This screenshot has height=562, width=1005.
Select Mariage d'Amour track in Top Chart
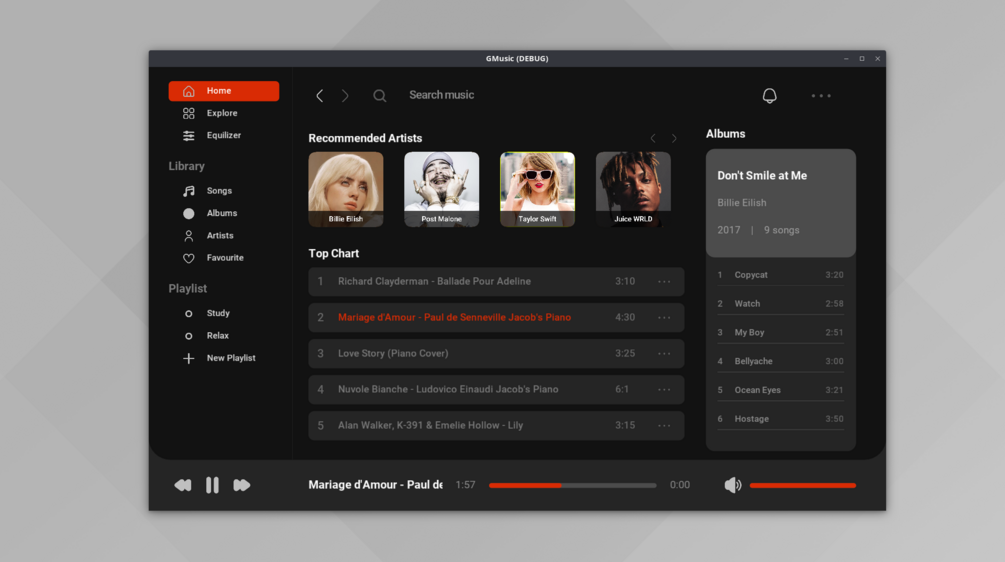click(x=496, y=317)
